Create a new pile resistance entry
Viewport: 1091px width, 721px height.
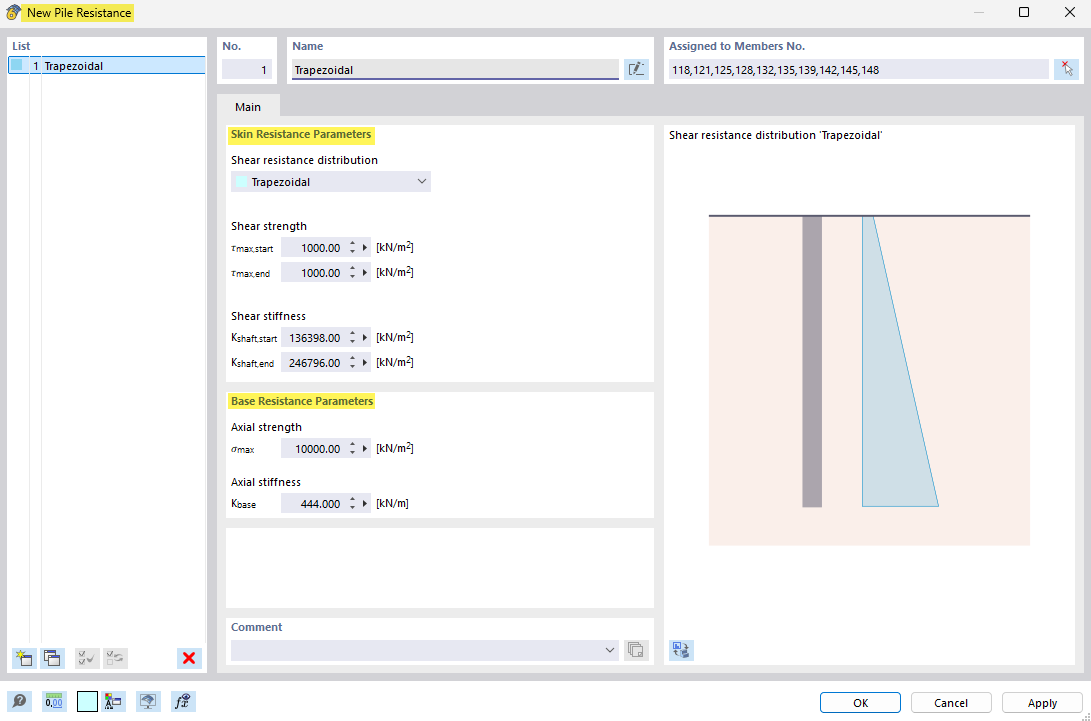[x=23, y=658]
